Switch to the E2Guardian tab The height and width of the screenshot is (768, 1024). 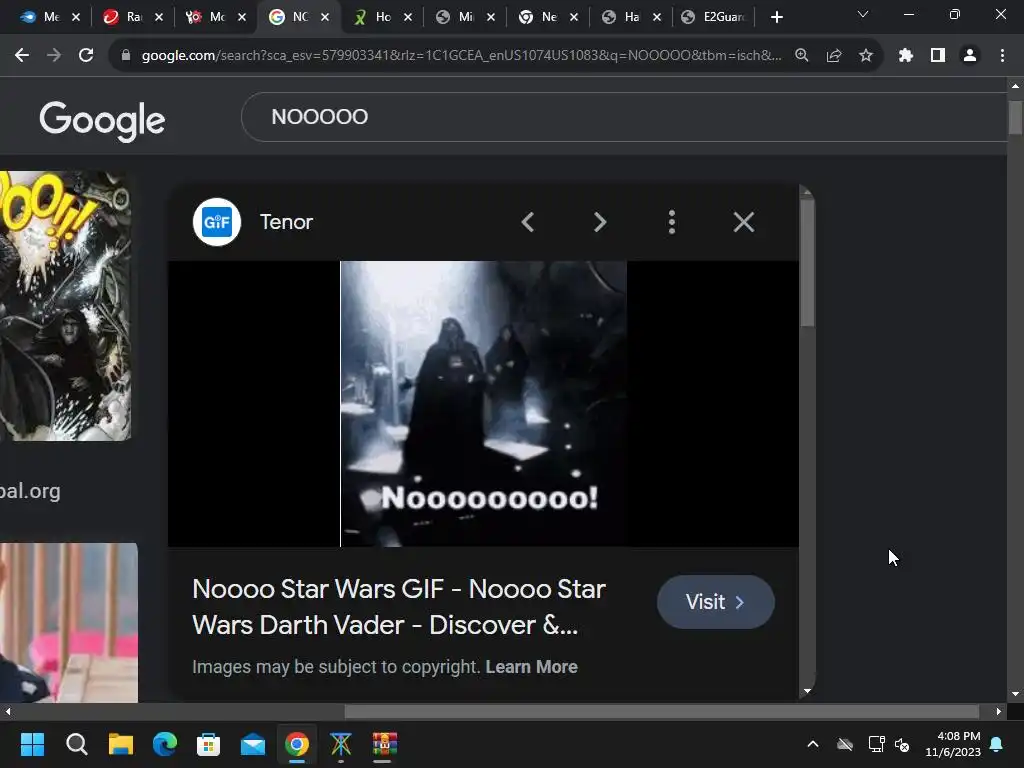click(x=714, y=17)
